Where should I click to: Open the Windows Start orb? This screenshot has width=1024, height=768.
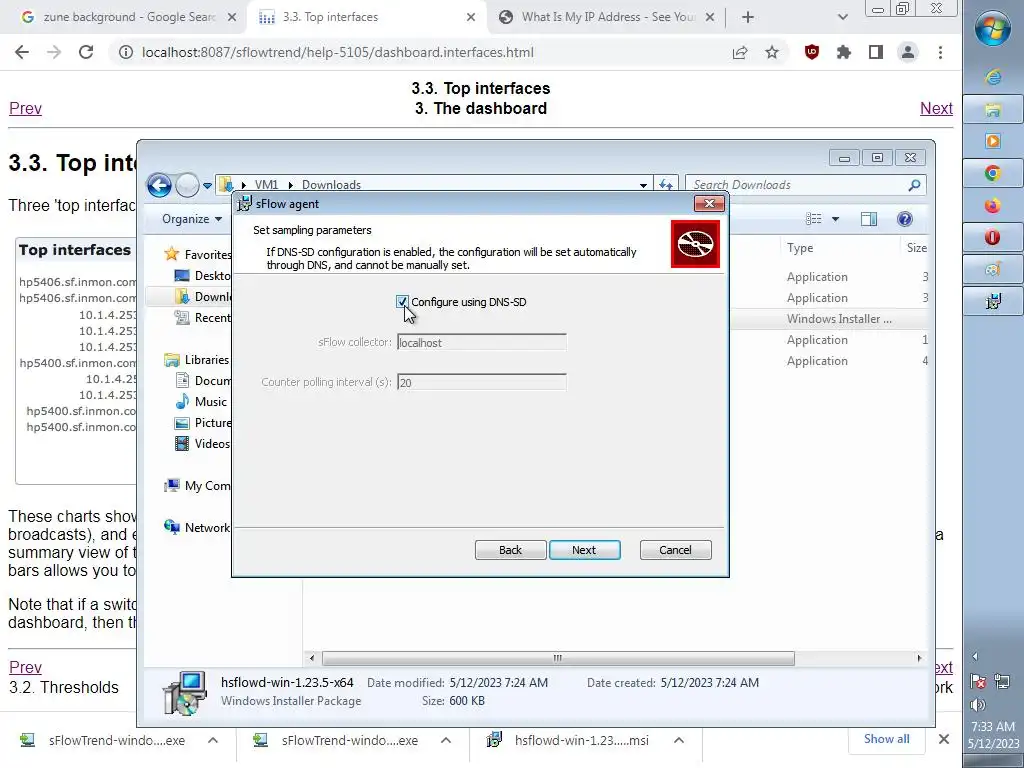coord(993,29)
